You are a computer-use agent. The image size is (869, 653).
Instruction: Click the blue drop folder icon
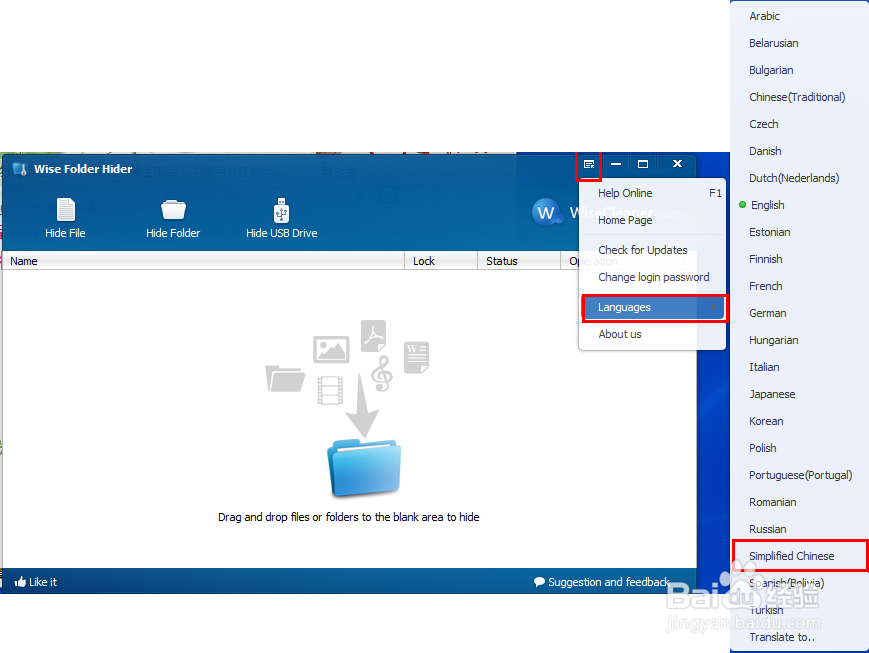(x=364, y=467)
